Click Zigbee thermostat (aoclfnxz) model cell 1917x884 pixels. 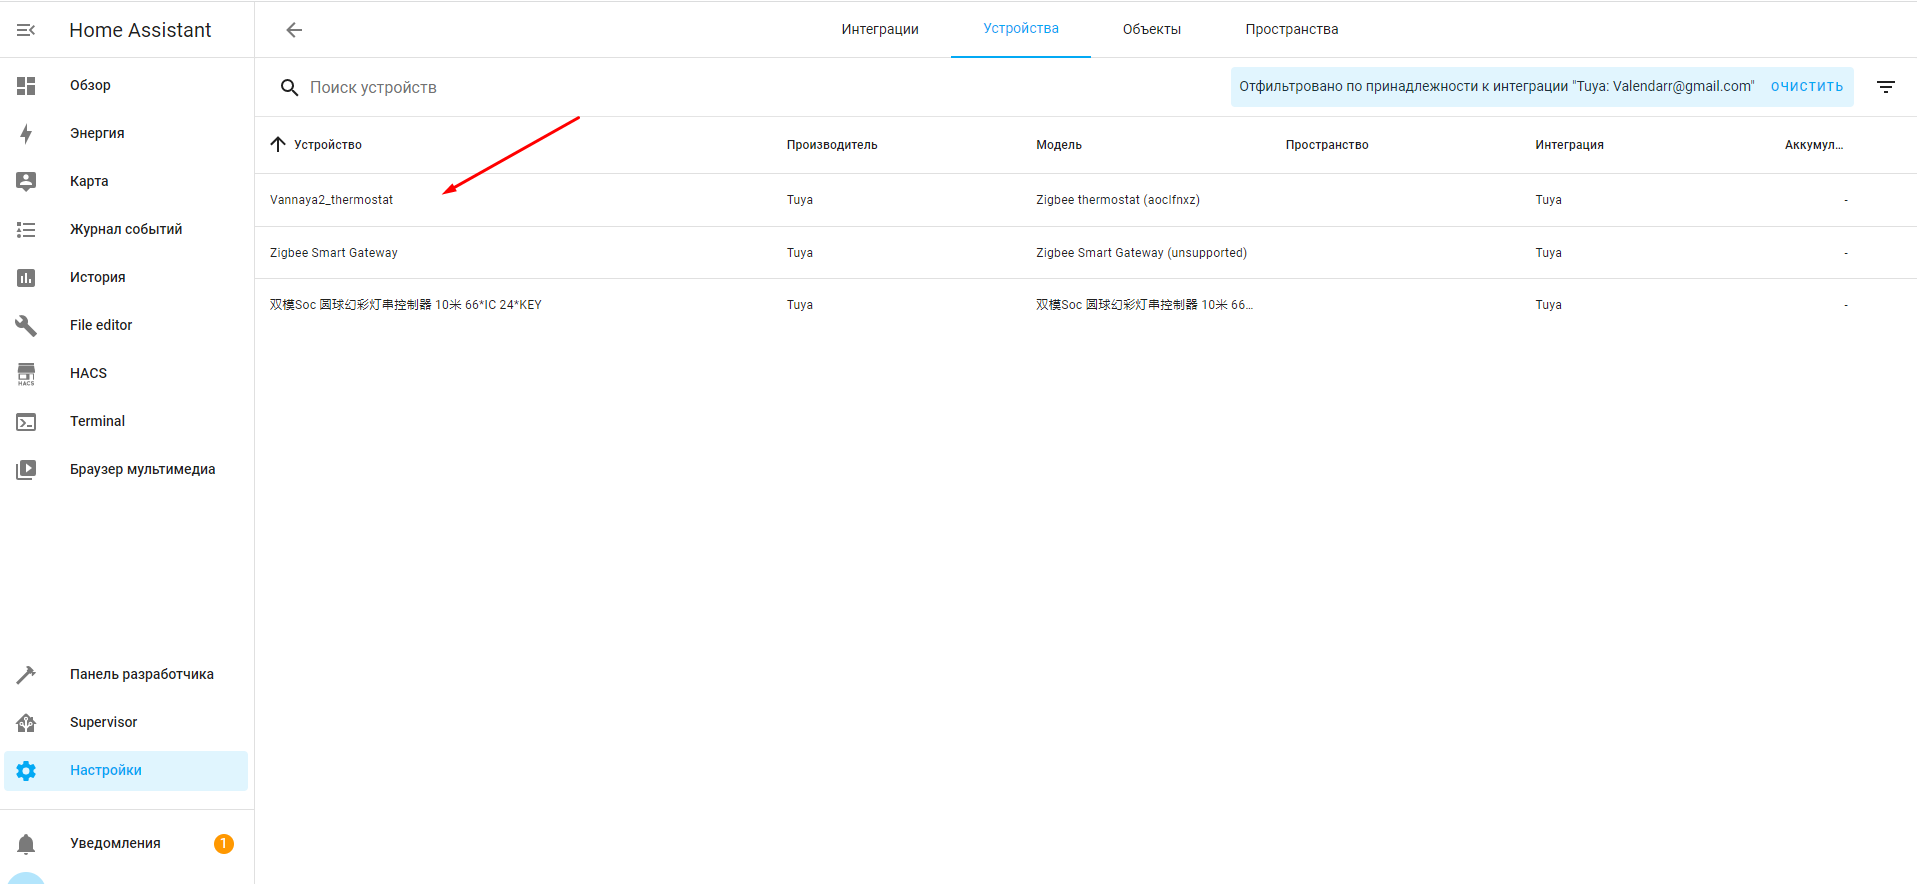[x=1118, y=200]
